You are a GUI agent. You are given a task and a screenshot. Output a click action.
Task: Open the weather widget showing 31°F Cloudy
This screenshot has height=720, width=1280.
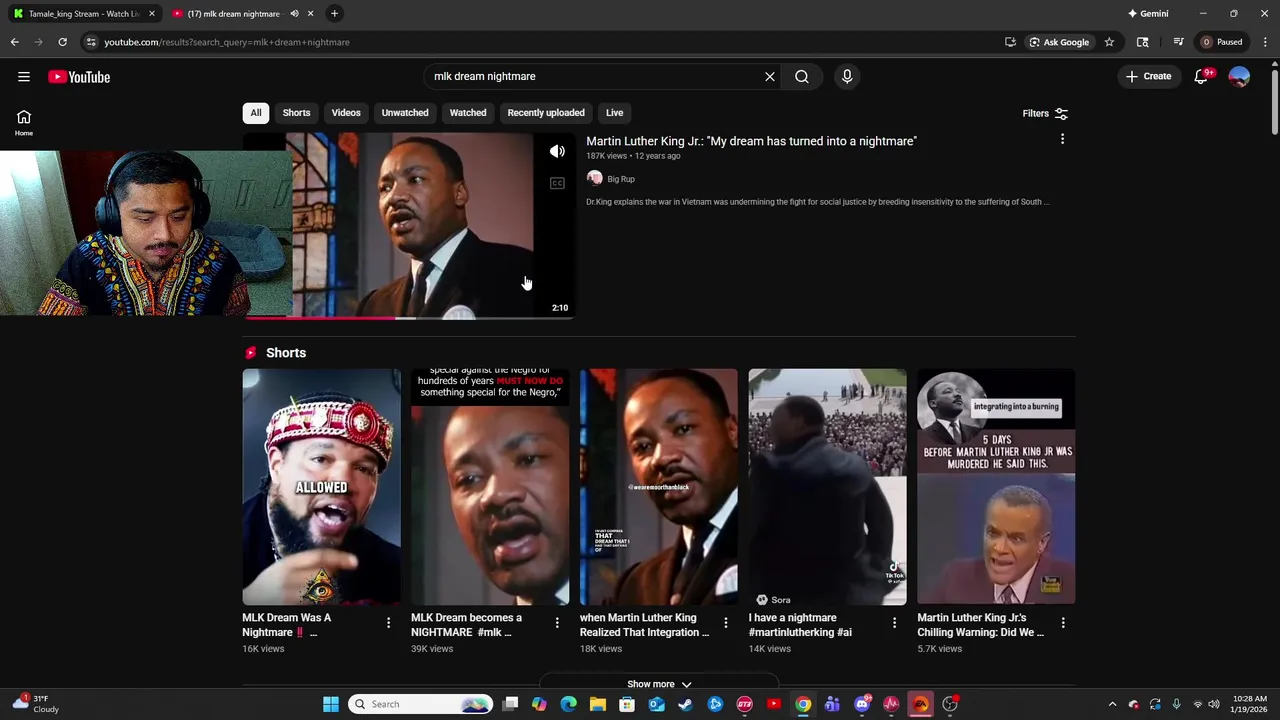coord(38,704)
